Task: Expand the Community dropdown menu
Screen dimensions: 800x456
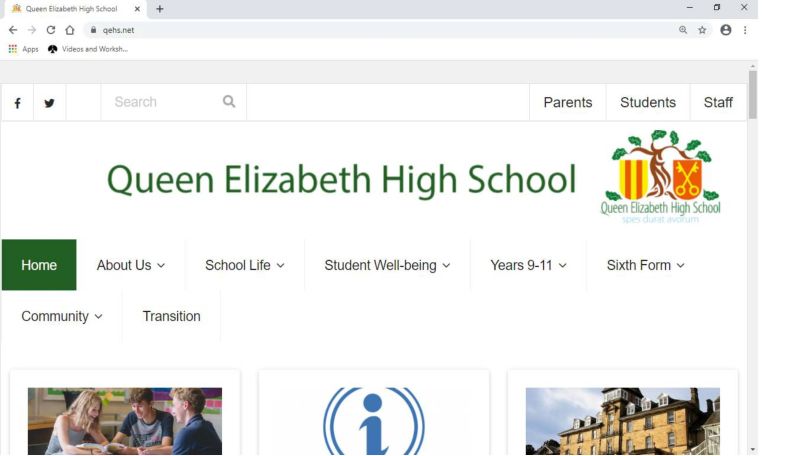Action: click(62, 316)
